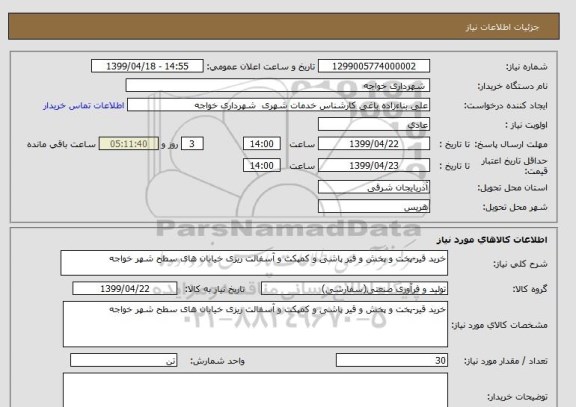Click the label توضیحات خریدار
Image resolution: width=576 pixels, height=407 pixels.
pyautogui.click(x=517, y=397)
